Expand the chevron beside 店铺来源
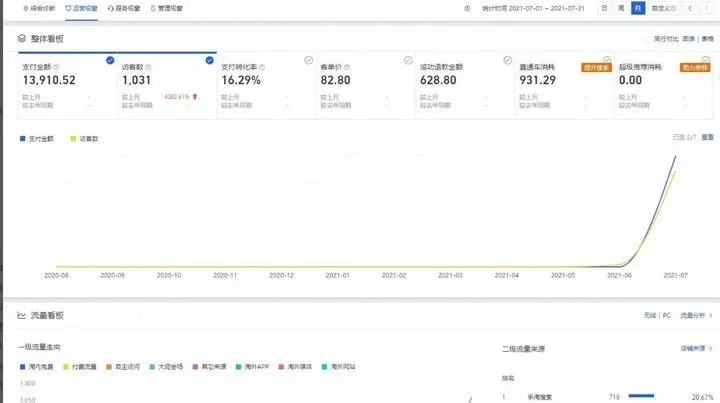 [711, 348]
